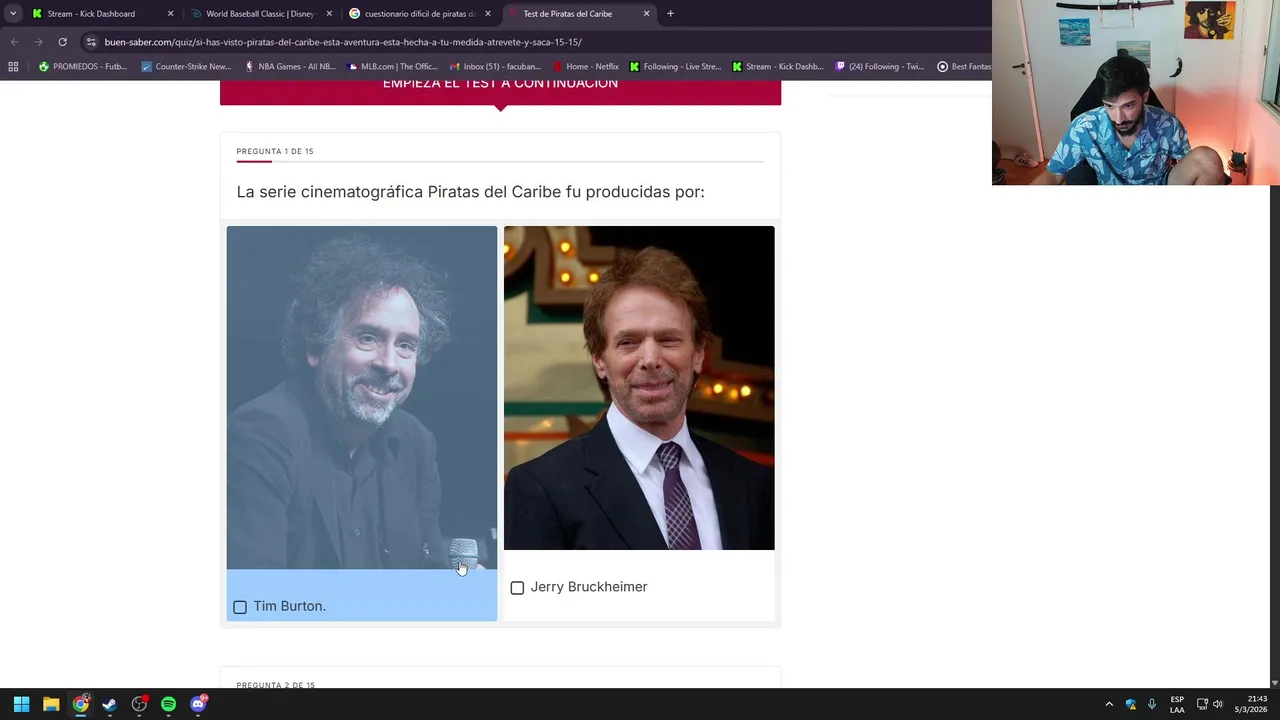Open the Chrome apps grid
The image size is (1280, 720).
[13, 67]
